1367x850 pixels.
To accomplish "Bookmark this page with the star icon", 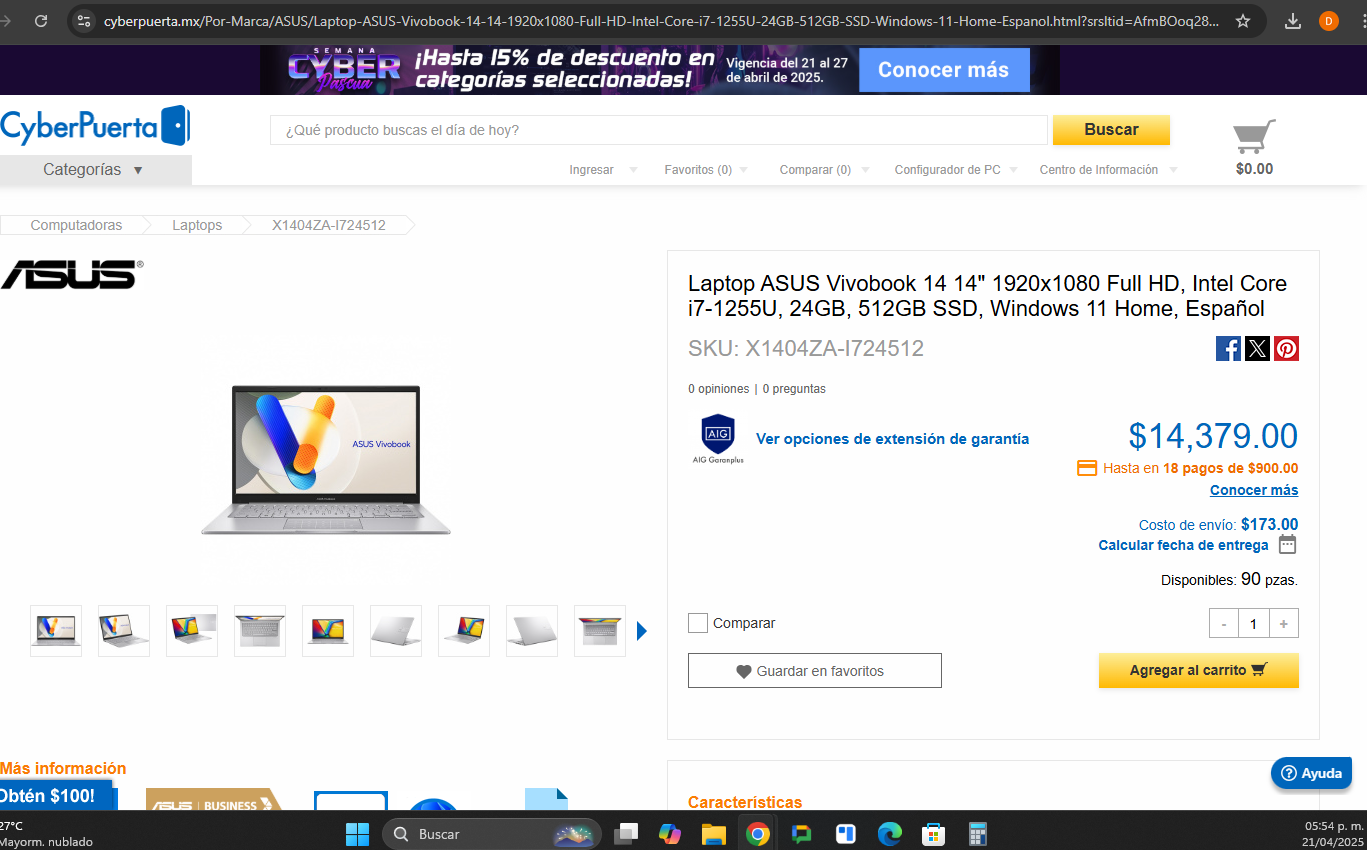I will coord(1243,20).
